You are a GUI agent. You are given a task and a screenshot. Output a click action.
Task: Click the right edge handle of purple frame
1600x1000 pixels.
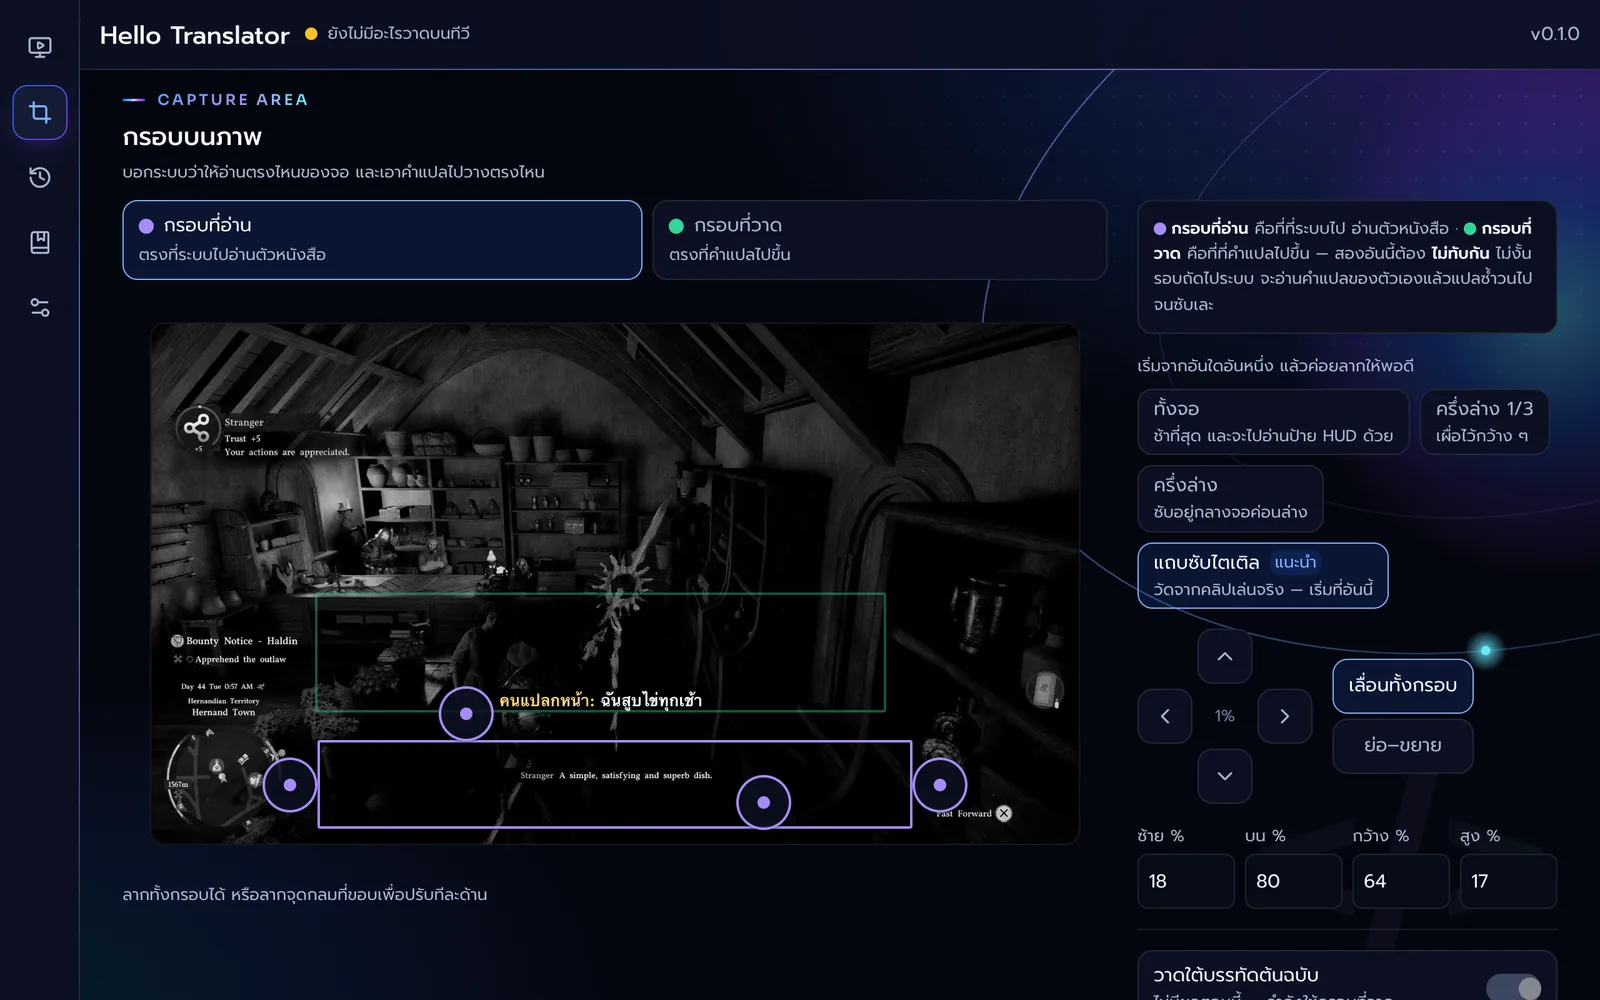point(940,785)
